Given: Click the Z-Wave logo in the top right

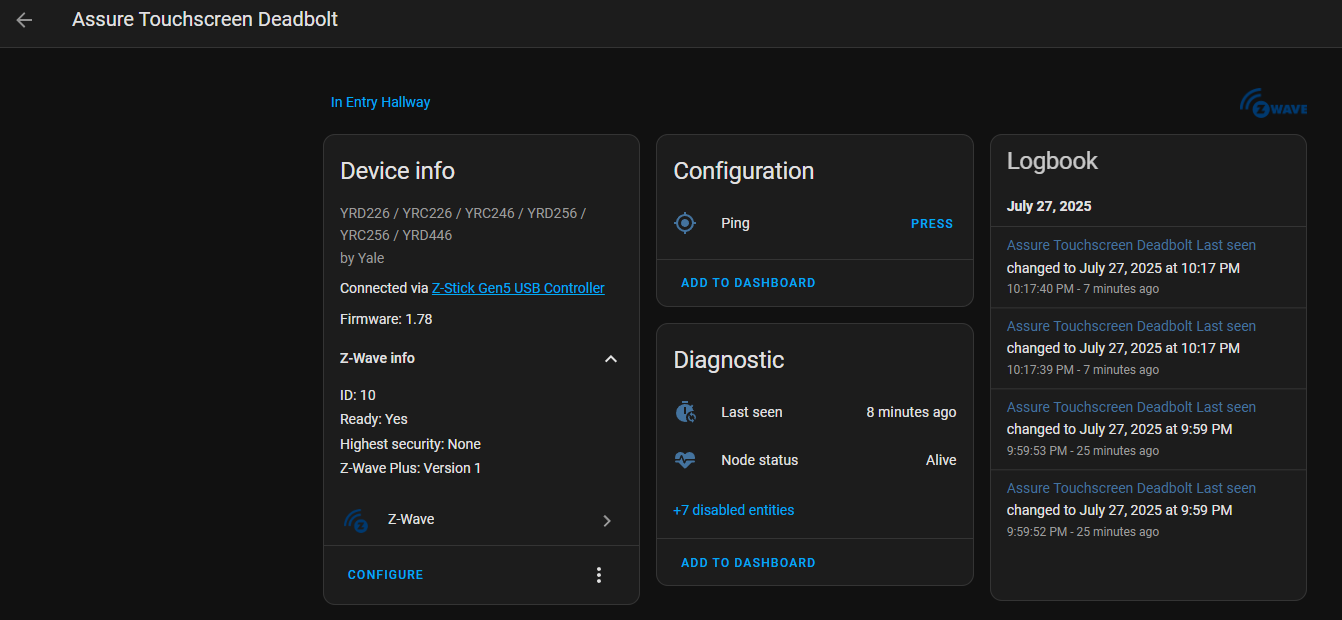Looking at the screenshot, I should pos(1273,104).
